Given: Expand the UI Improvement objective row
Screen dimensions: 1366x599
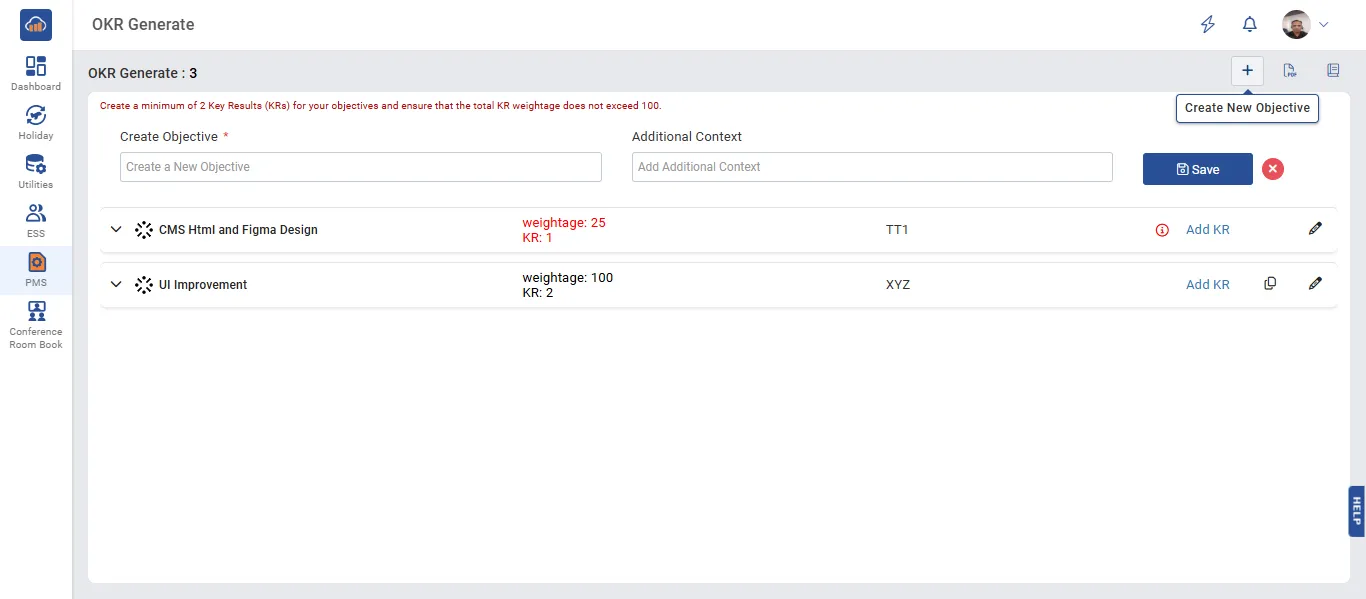Looking at the screenshot, I should pyautogui.click(x=116, y=284).
